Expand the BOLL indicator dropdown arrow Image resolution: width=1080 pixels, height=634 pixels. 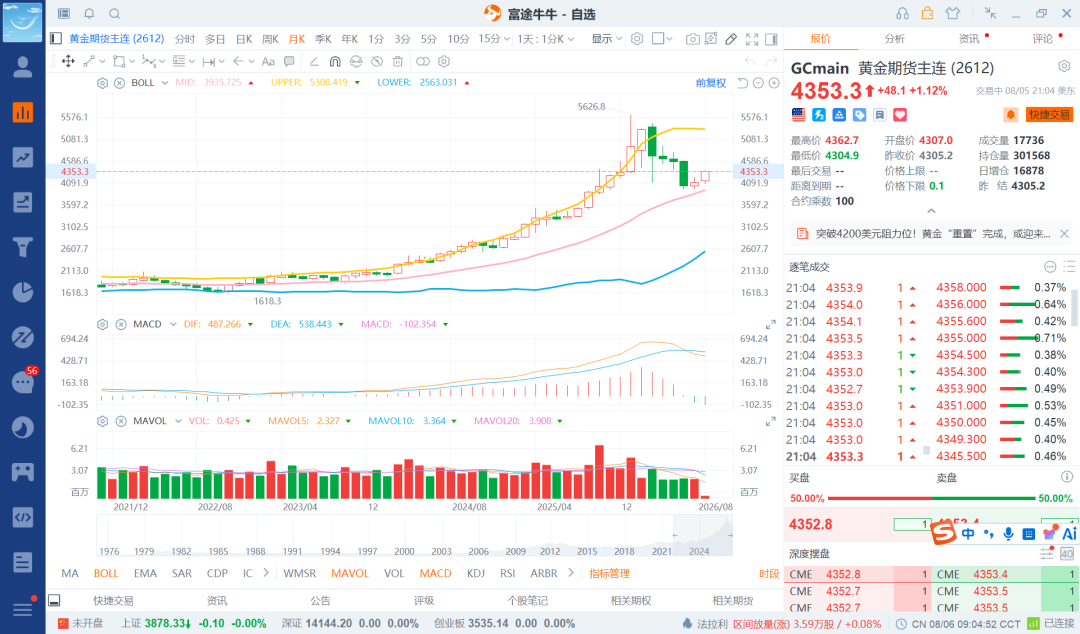click(x=165, y=83)
